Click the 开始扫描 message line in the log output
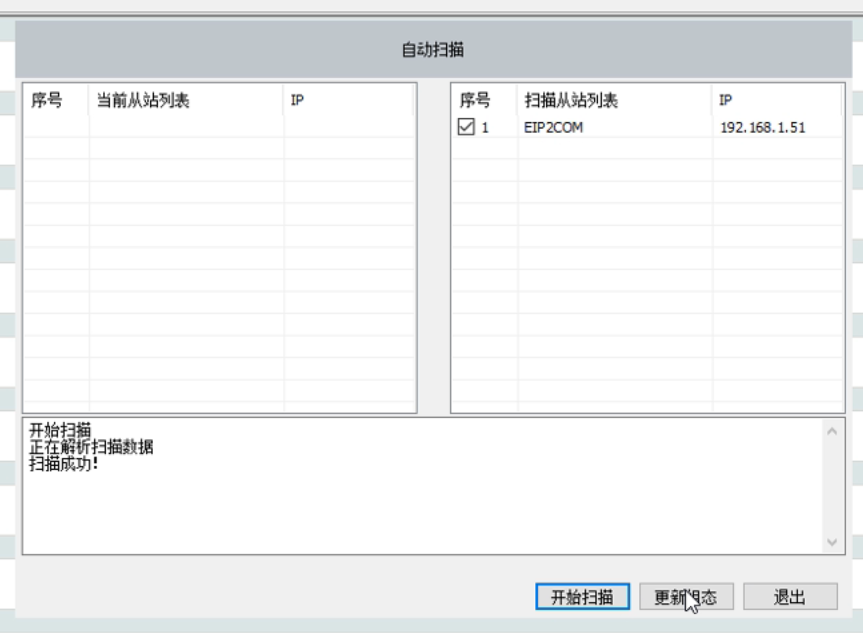Screen dimensions: 863x633 coord(60,430)
